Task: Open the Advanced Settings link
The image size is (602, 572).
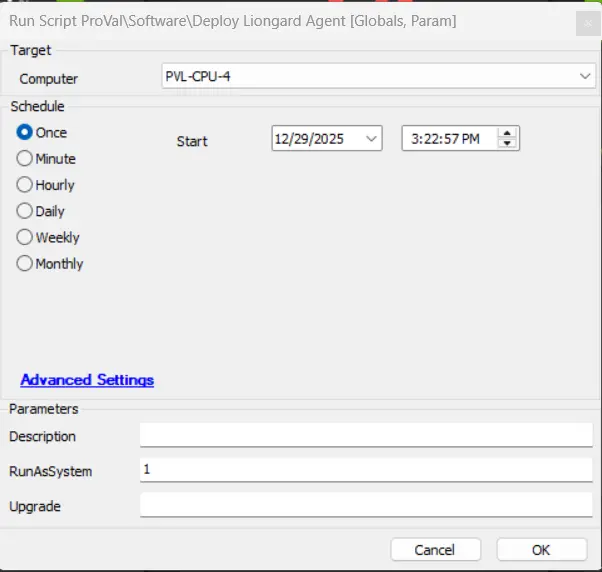Action: (87, 380)
